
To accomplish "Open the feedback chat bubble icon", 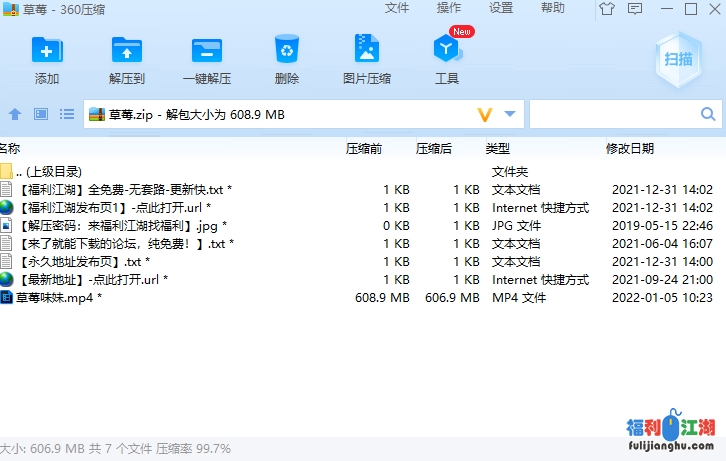I will [635, 9].
